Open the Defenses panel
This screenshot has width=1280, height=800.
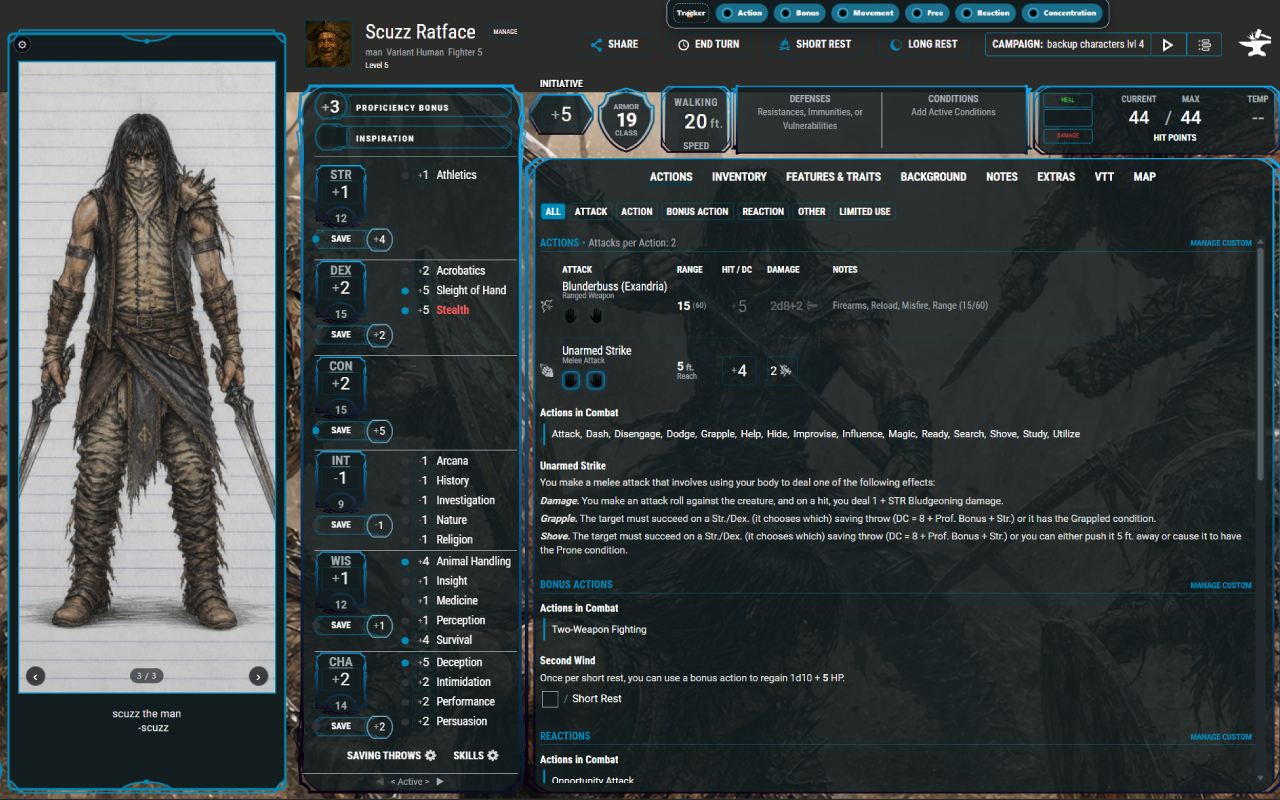point(810,120)
